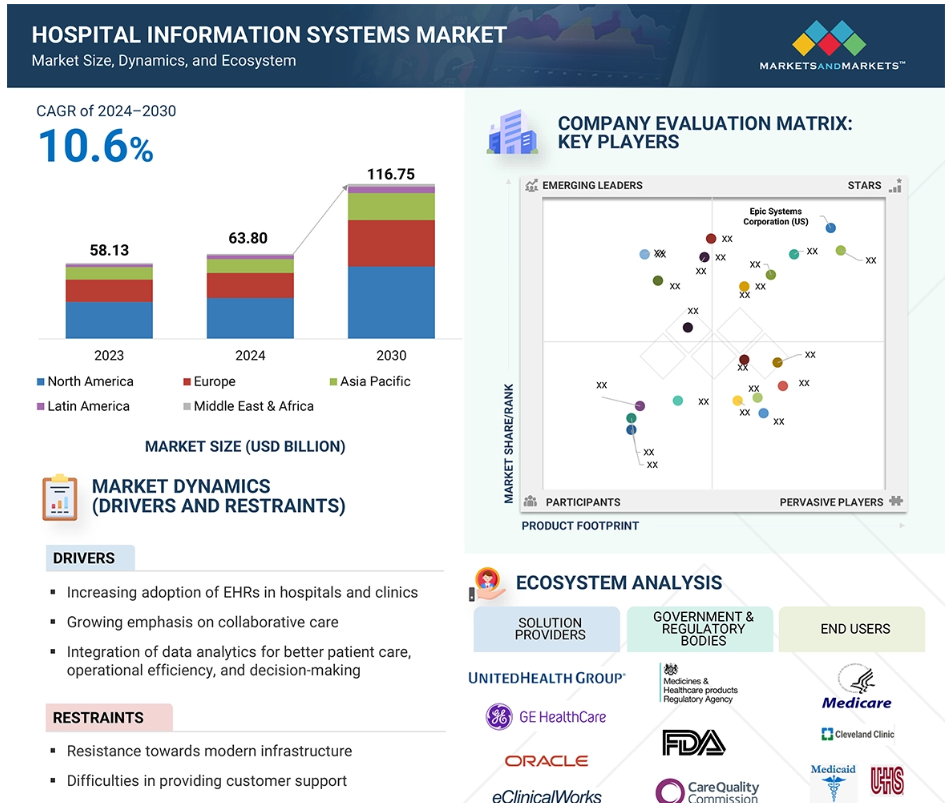Click the North America legend swatch
The image size is (950, 803).
point(41,382)
